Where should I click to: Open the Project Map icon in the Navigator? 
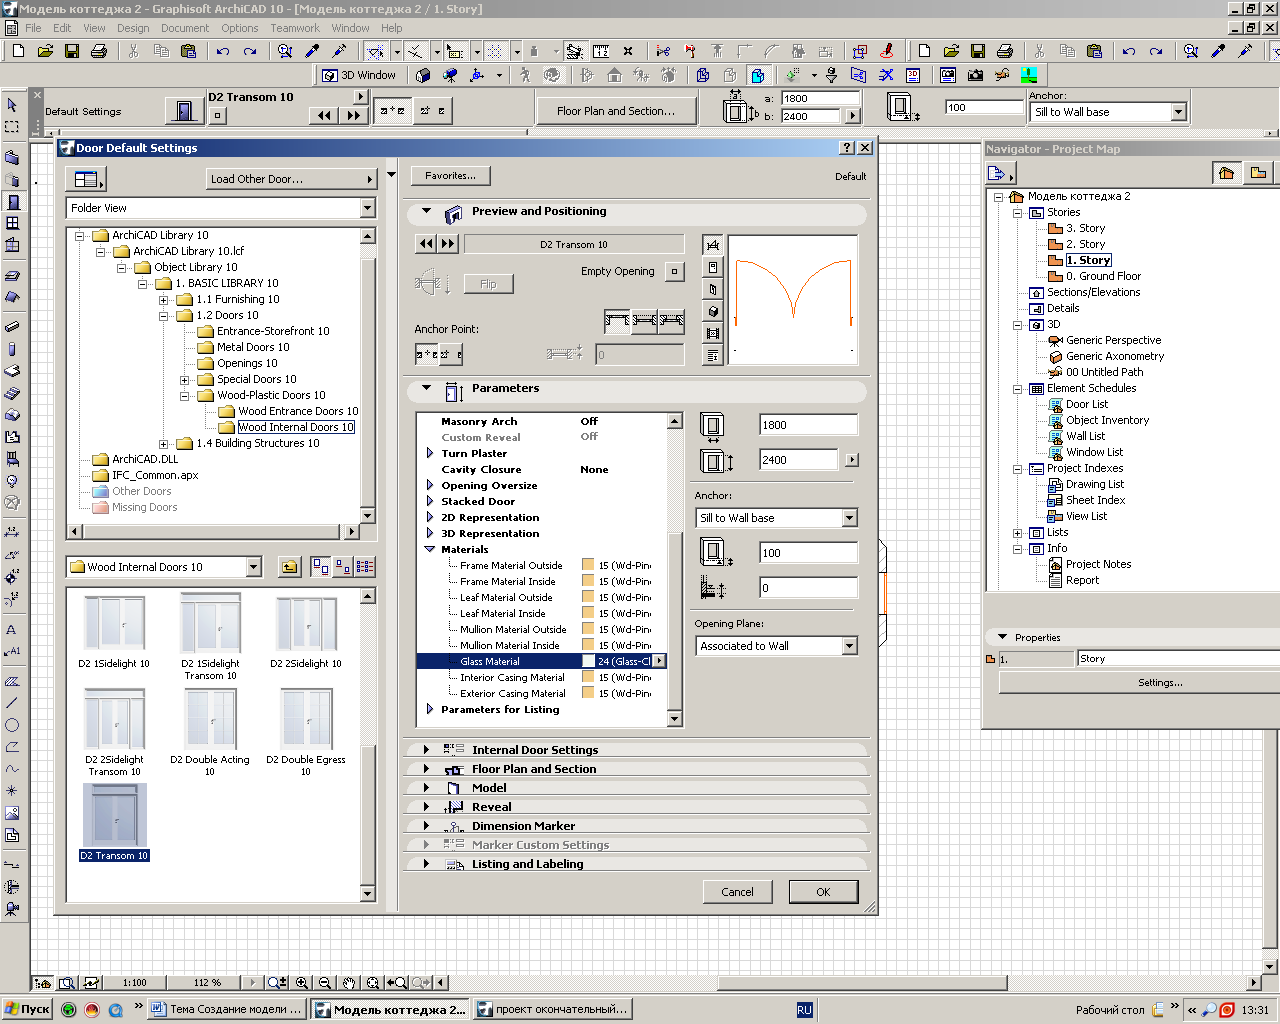click(1226, 173)
